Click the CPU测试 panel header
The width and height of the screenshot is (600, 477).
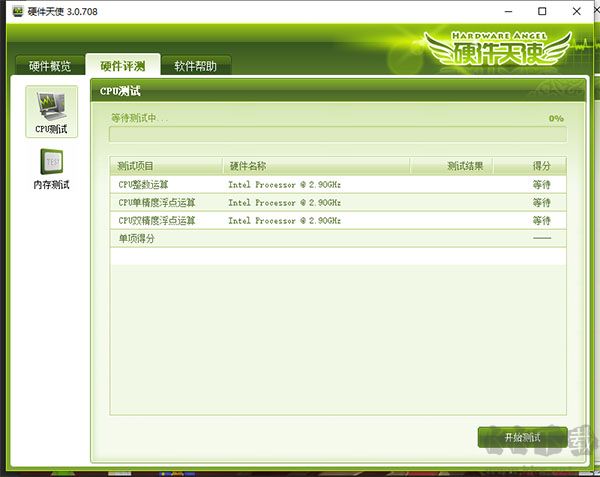[x=338, y=91]
